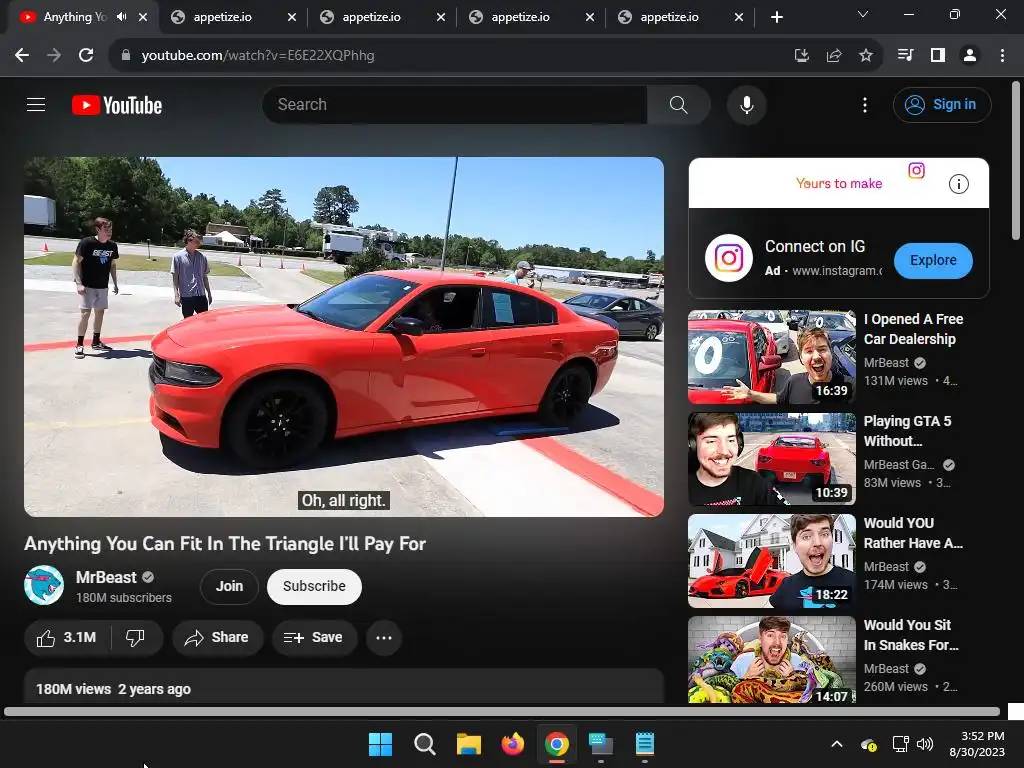This screenshot has width=1024, height=768.
Task: Start voice search with microphone icon
Action: [746, 104]
